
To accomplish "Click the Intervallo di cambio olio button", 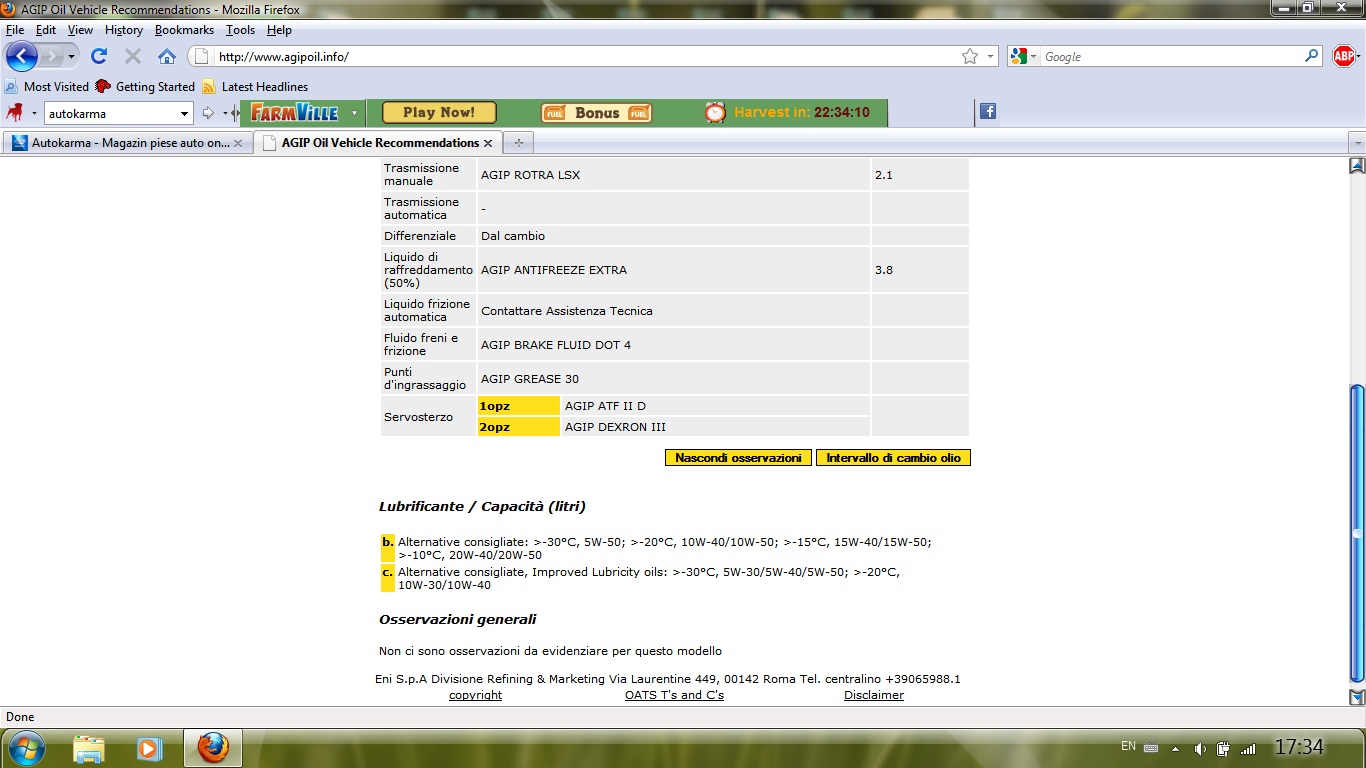I will coord(893,458).
